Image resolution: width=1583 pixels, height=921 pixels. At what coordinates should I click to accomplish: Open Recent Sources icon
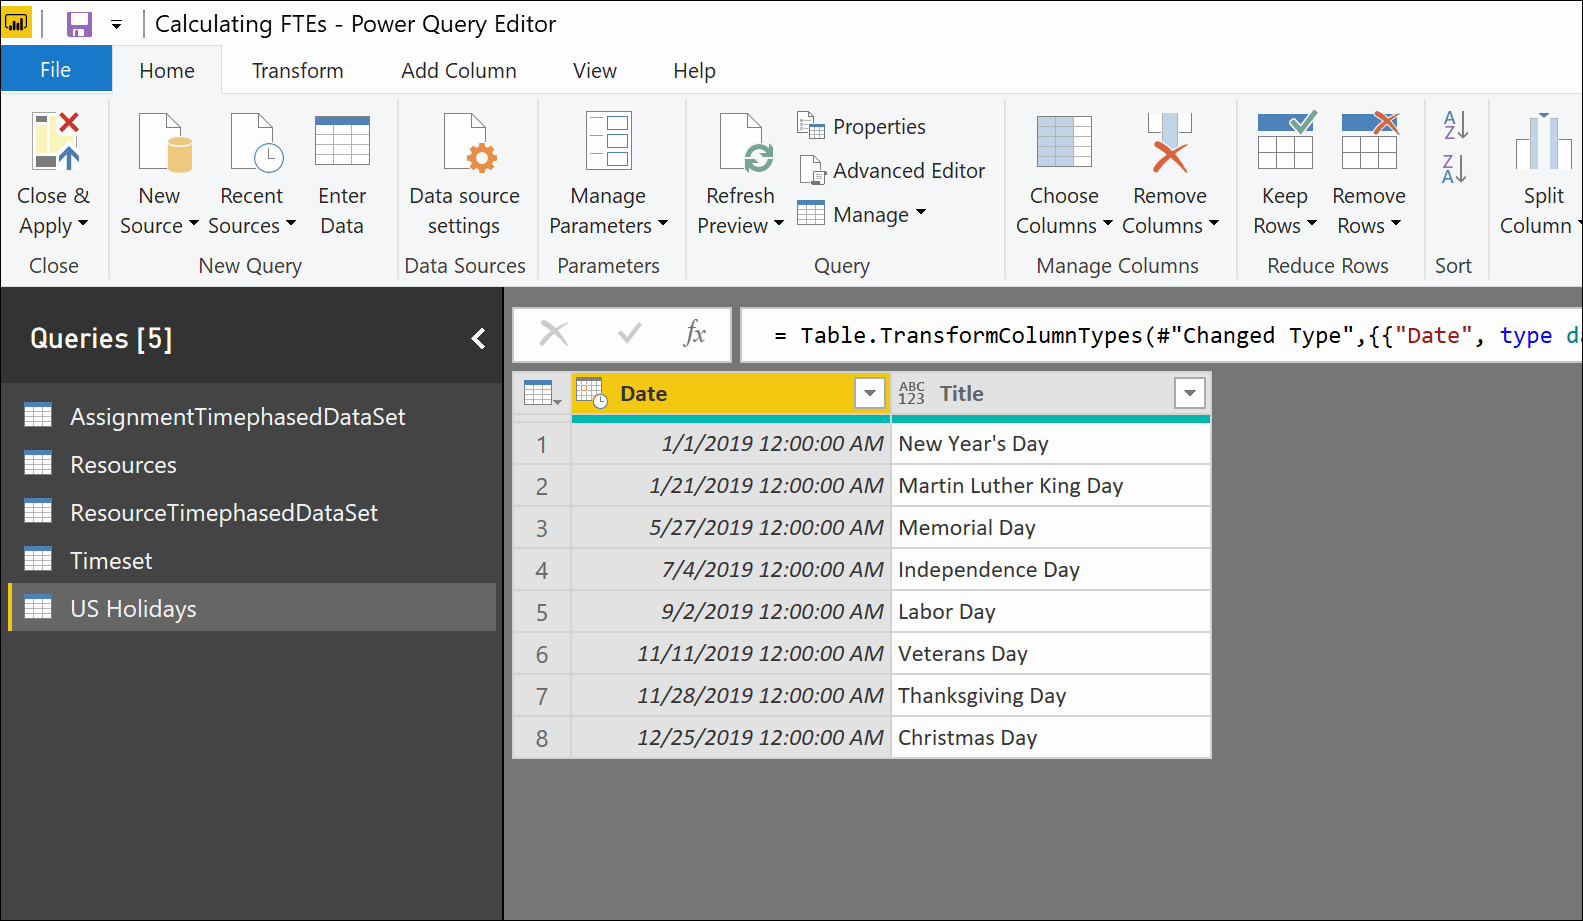257,142
